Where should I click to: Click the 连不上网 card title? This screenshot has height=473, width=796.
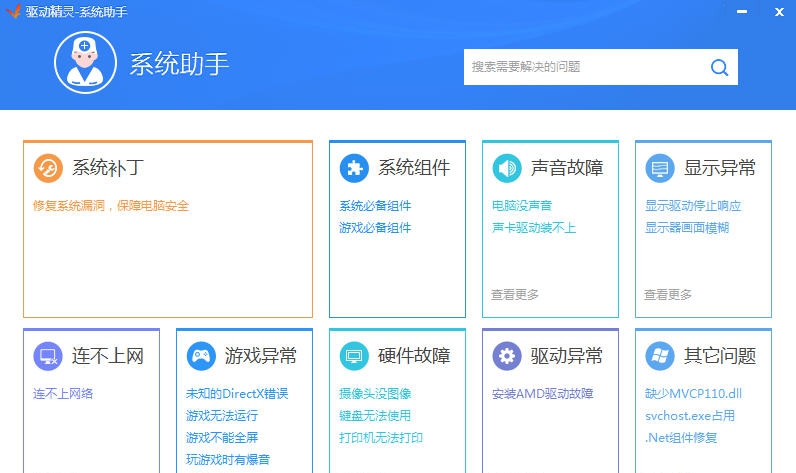pyautogui.click(x=108, y=356)
